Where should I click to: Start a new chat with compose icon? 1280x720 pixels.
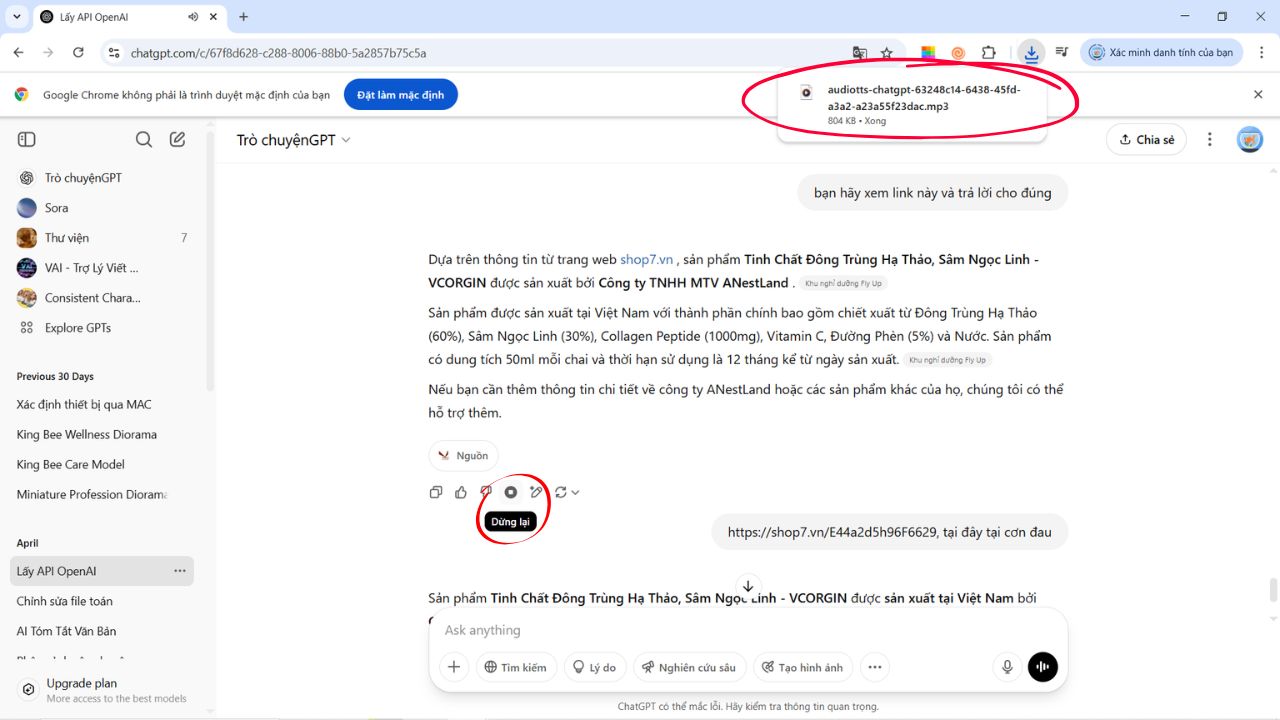coord(178,140)
